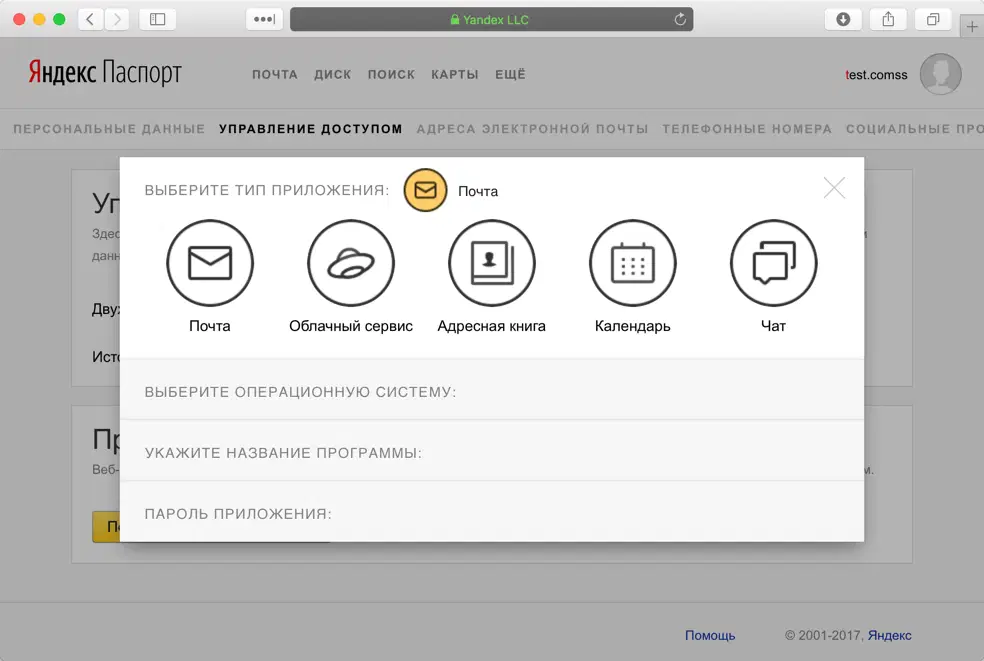Click the Чат label

(x=773, y=326)
